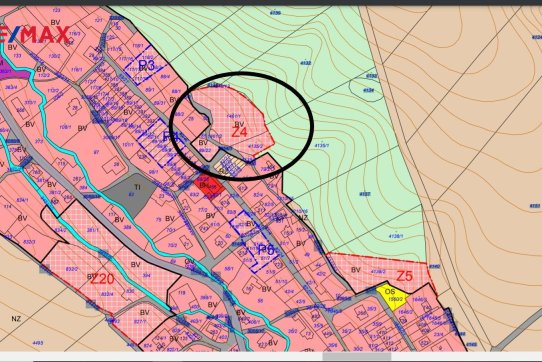Image resolution: width=542 pixels, height=362 pixels.
Task: Click parcel label 4135/7
Action: point(321,146)
